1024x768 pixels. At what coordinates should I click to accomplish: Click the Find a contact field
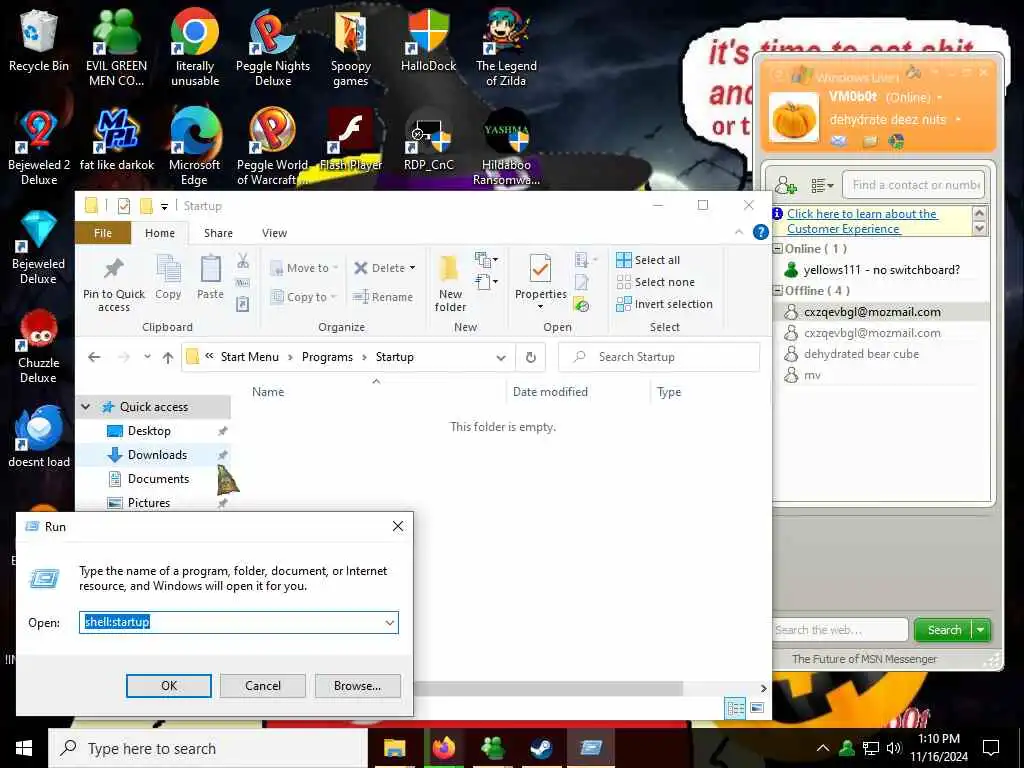[x=914, y=185]
